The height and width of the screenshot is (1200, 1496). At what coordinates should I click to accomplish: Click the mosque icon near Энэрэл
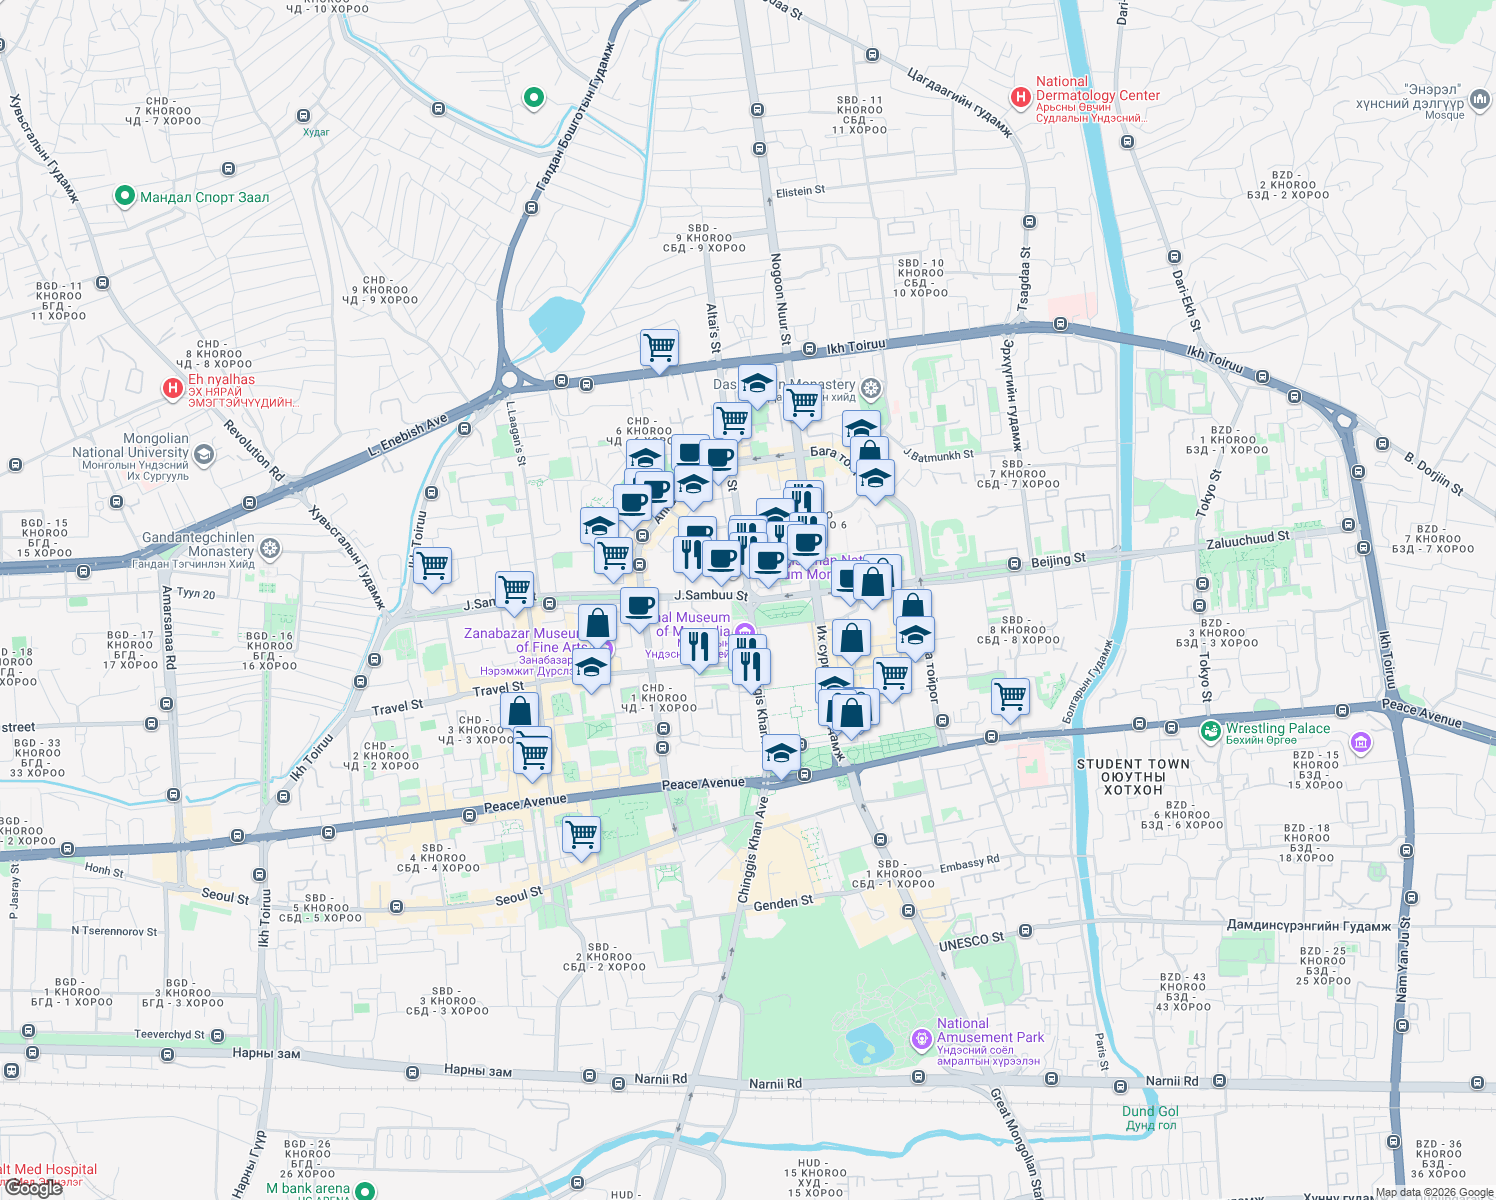coord(1482,100)
